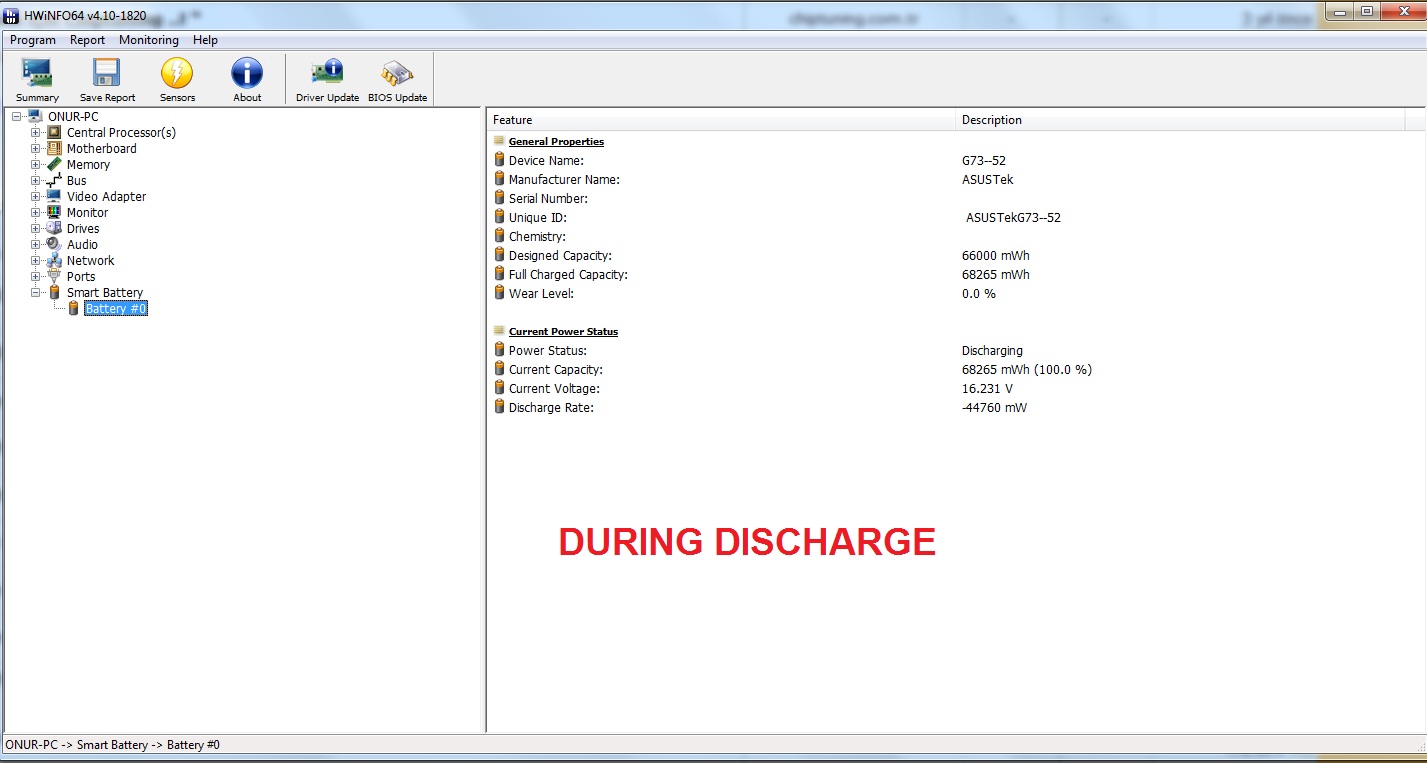Image resolution: width=1427 pixels, height=763 pixels.
Task: Click the General Properties section icon
Action: coord(499,141)
